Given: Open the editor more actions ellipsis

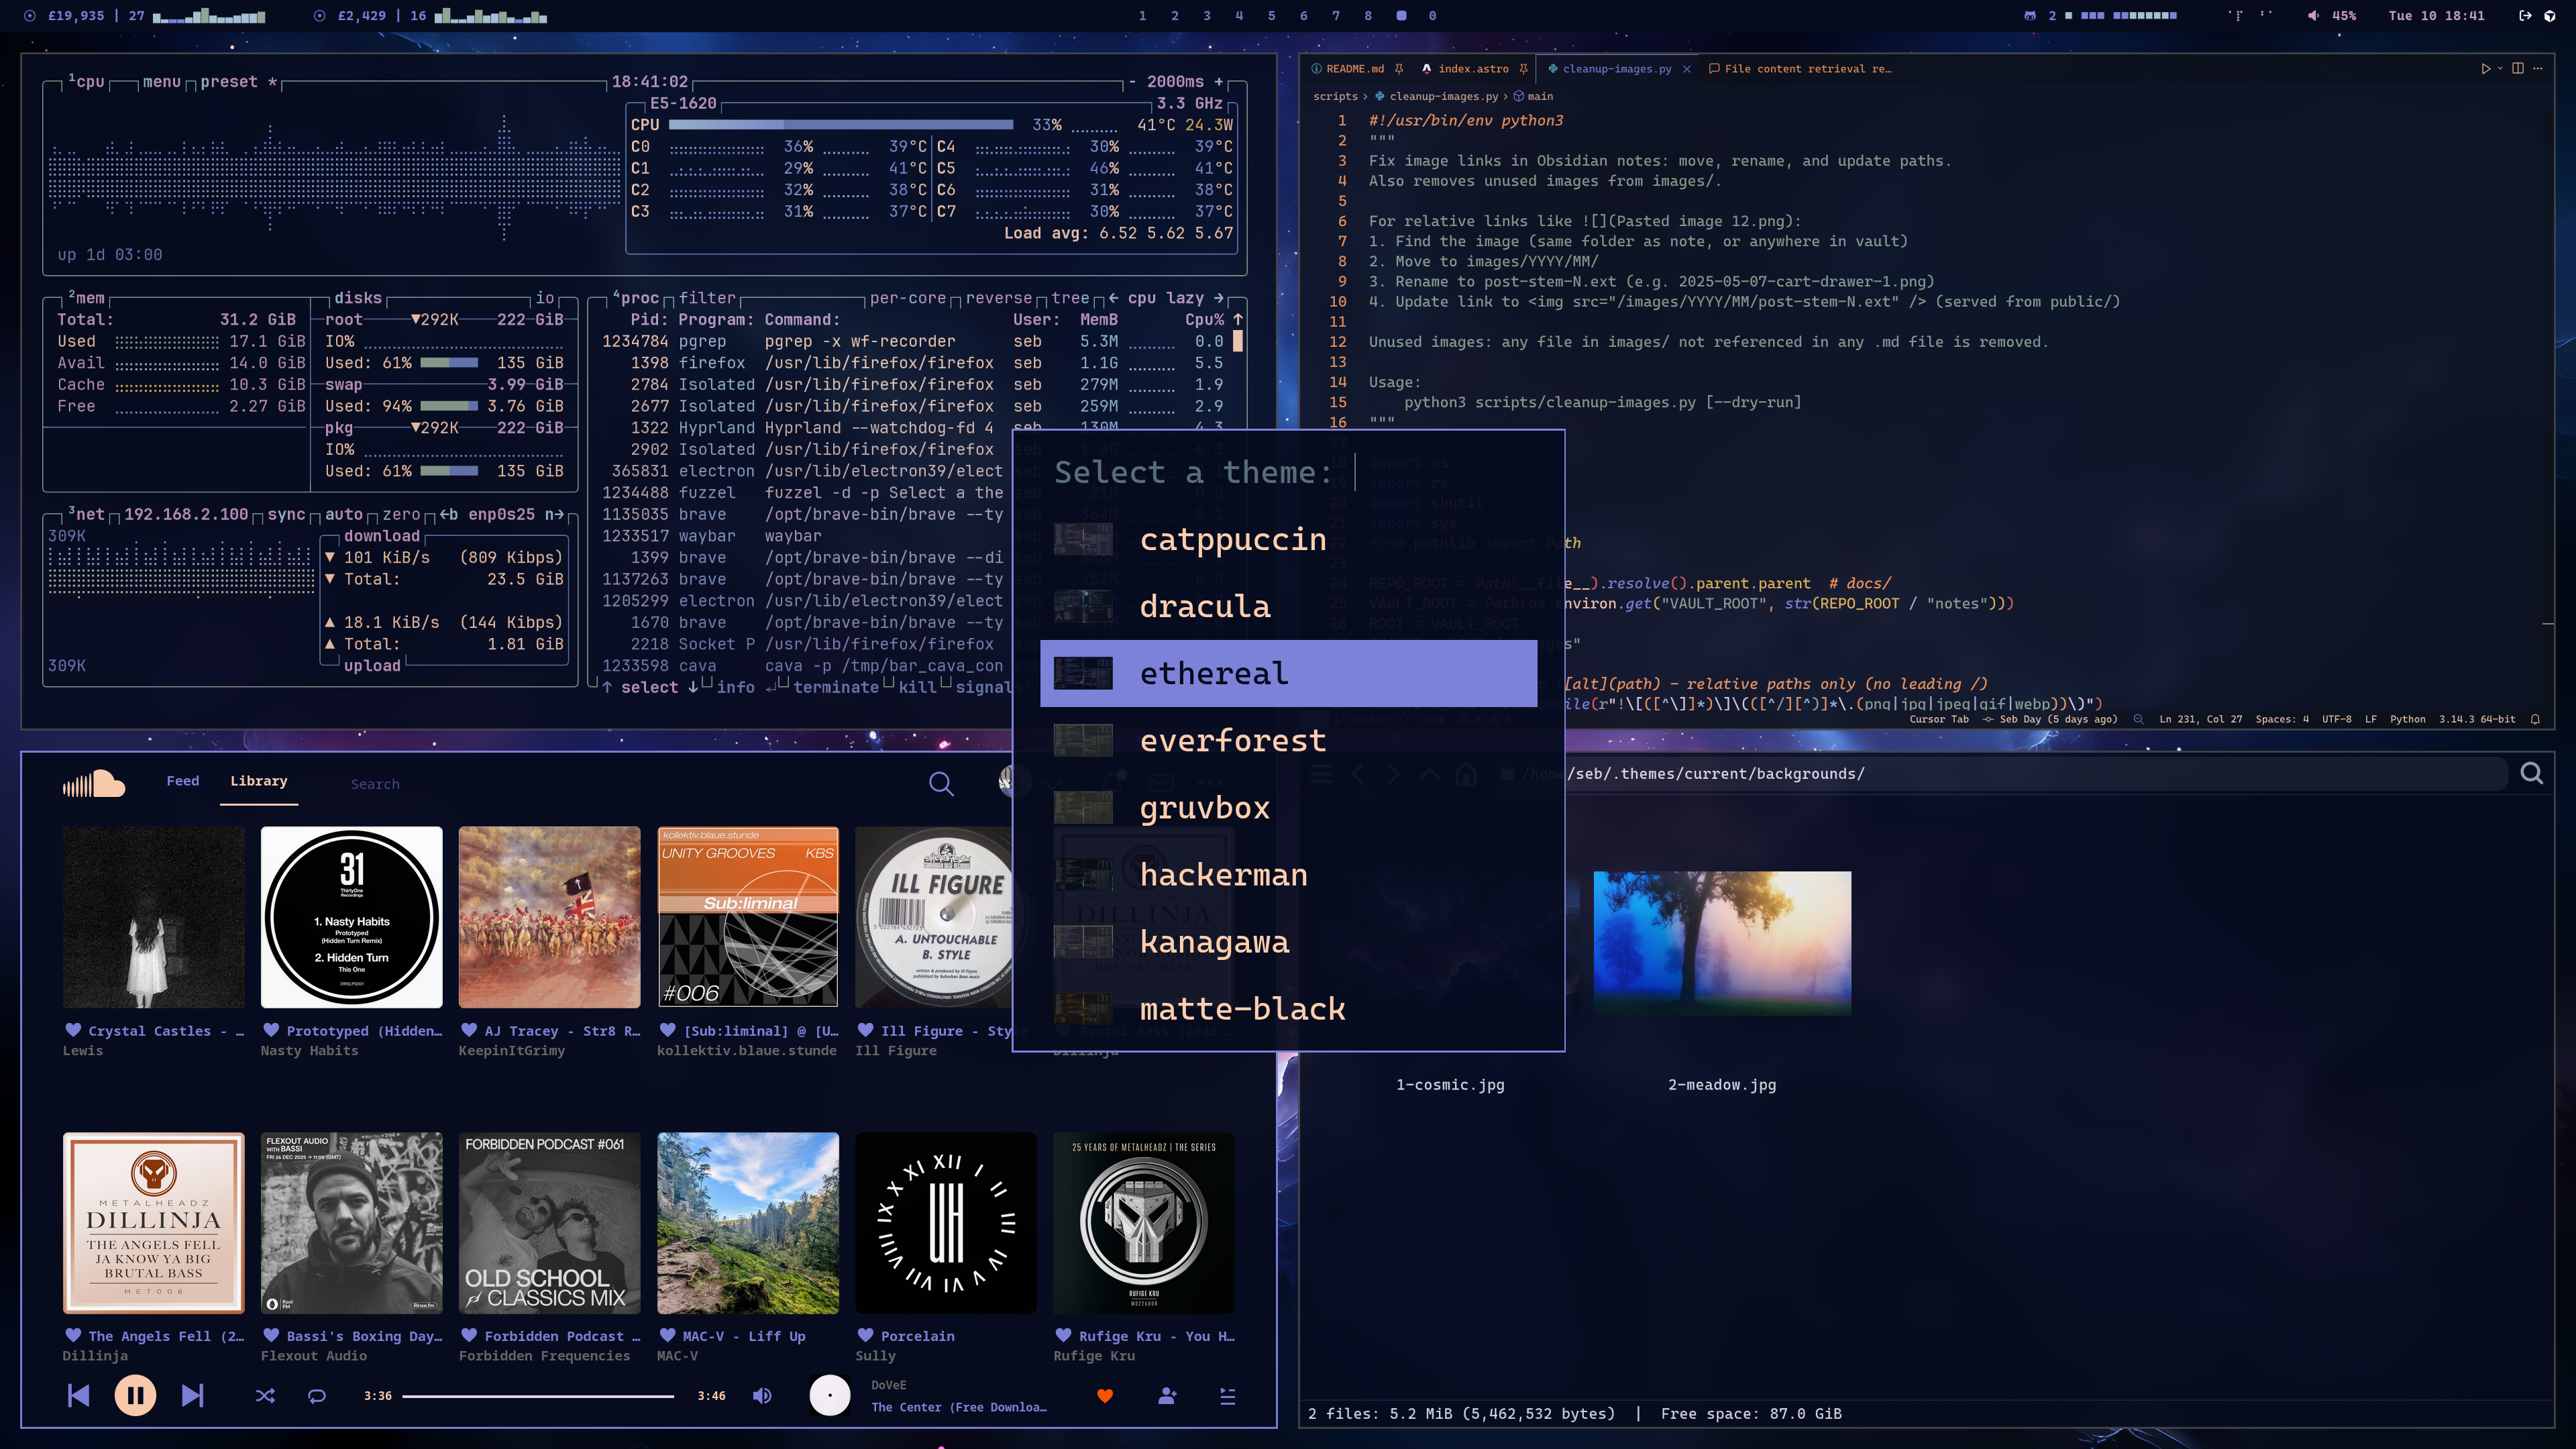Looking at the screenshot, I should (x=2539, y=69).
